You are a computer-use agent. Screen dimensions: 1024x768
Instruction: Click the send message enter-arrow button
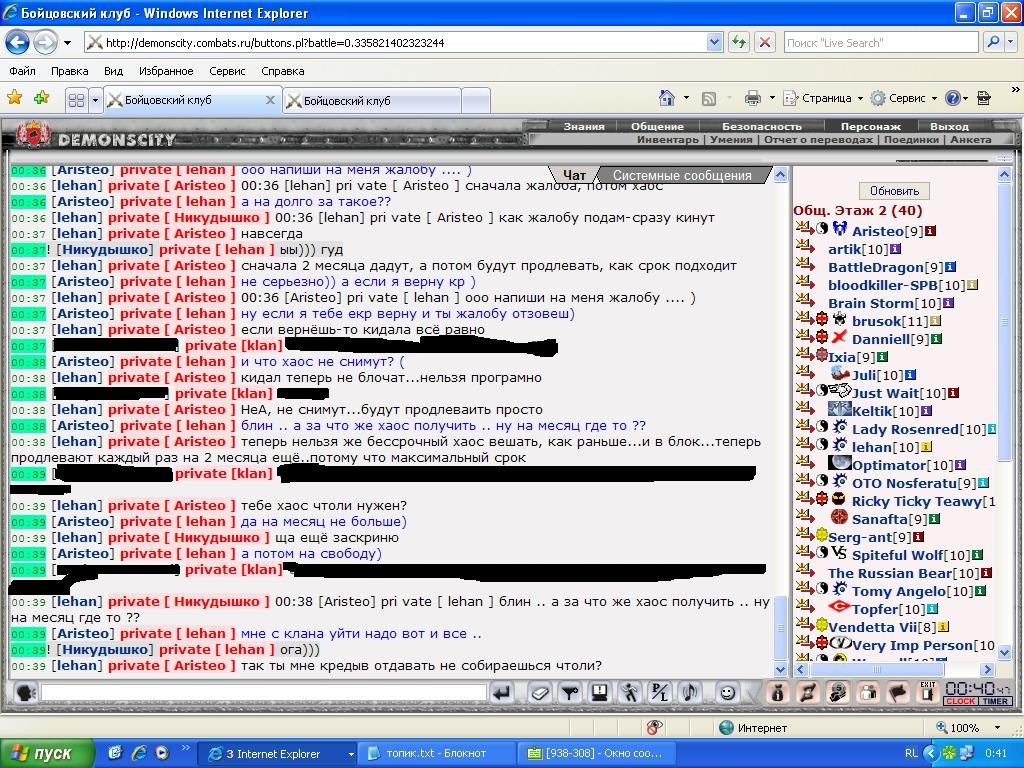[x=502, y=692]
